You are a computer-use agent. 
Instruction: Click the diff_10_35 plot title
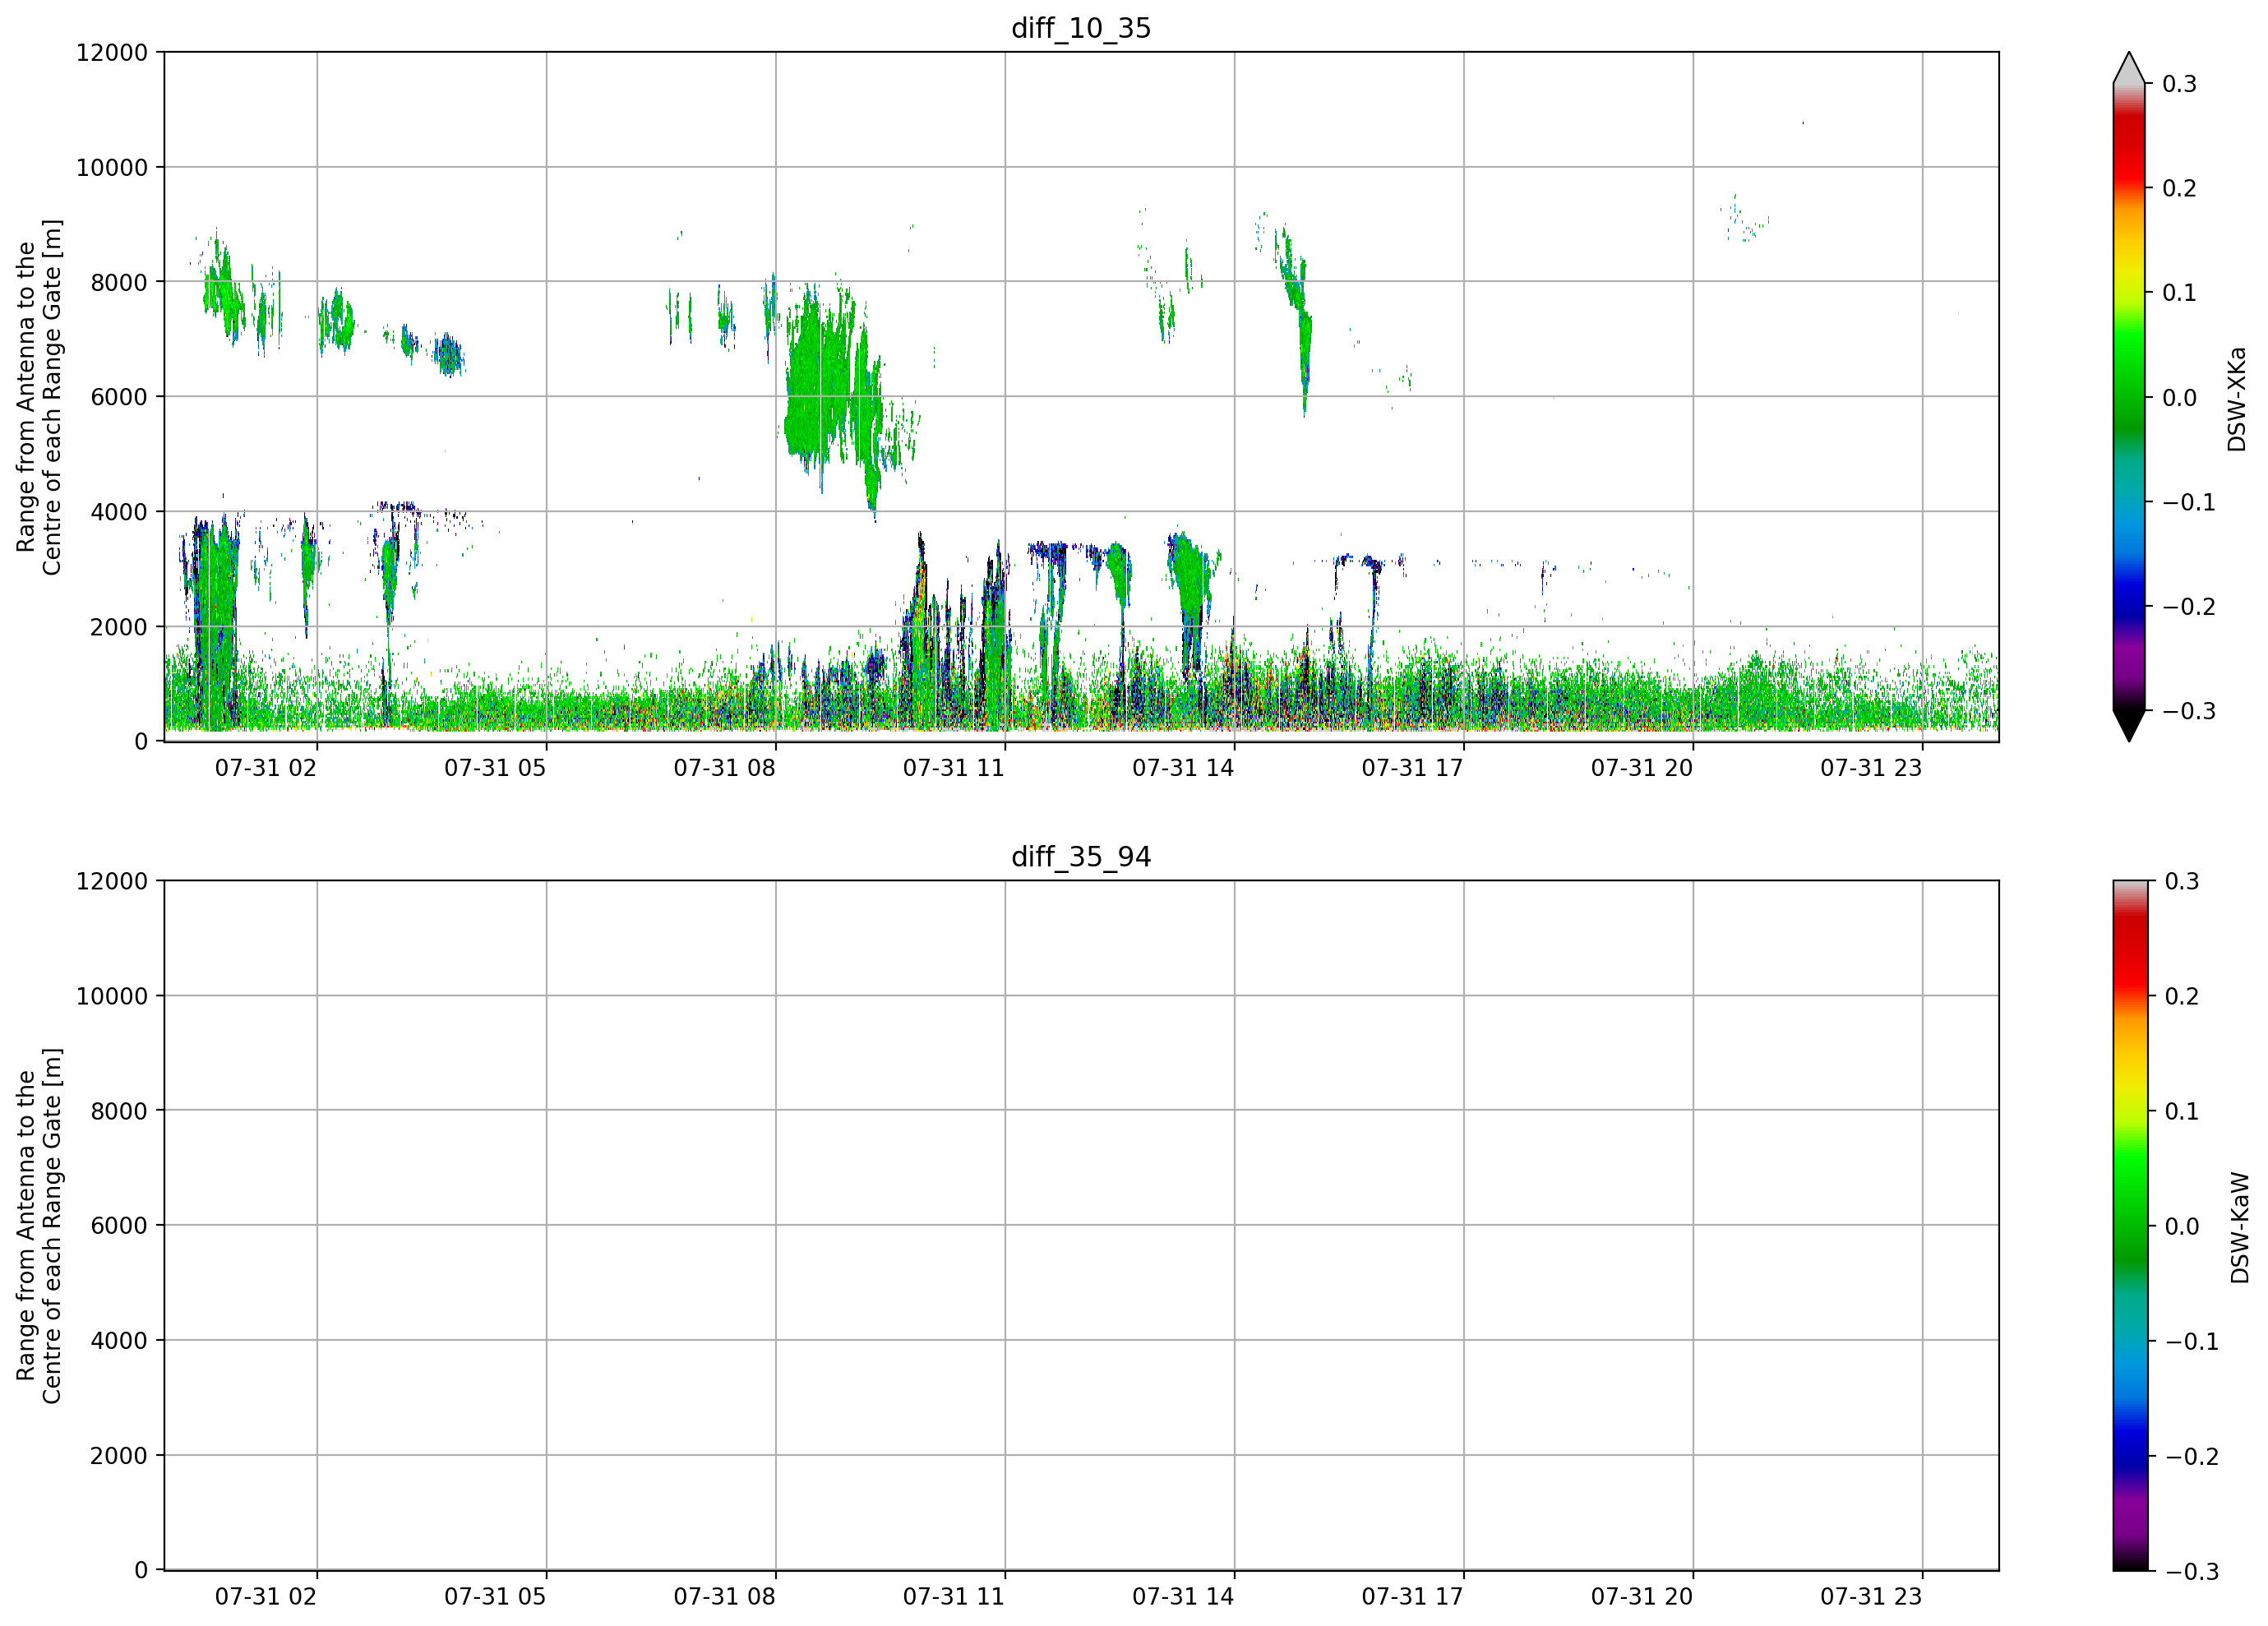[1081, 28]
